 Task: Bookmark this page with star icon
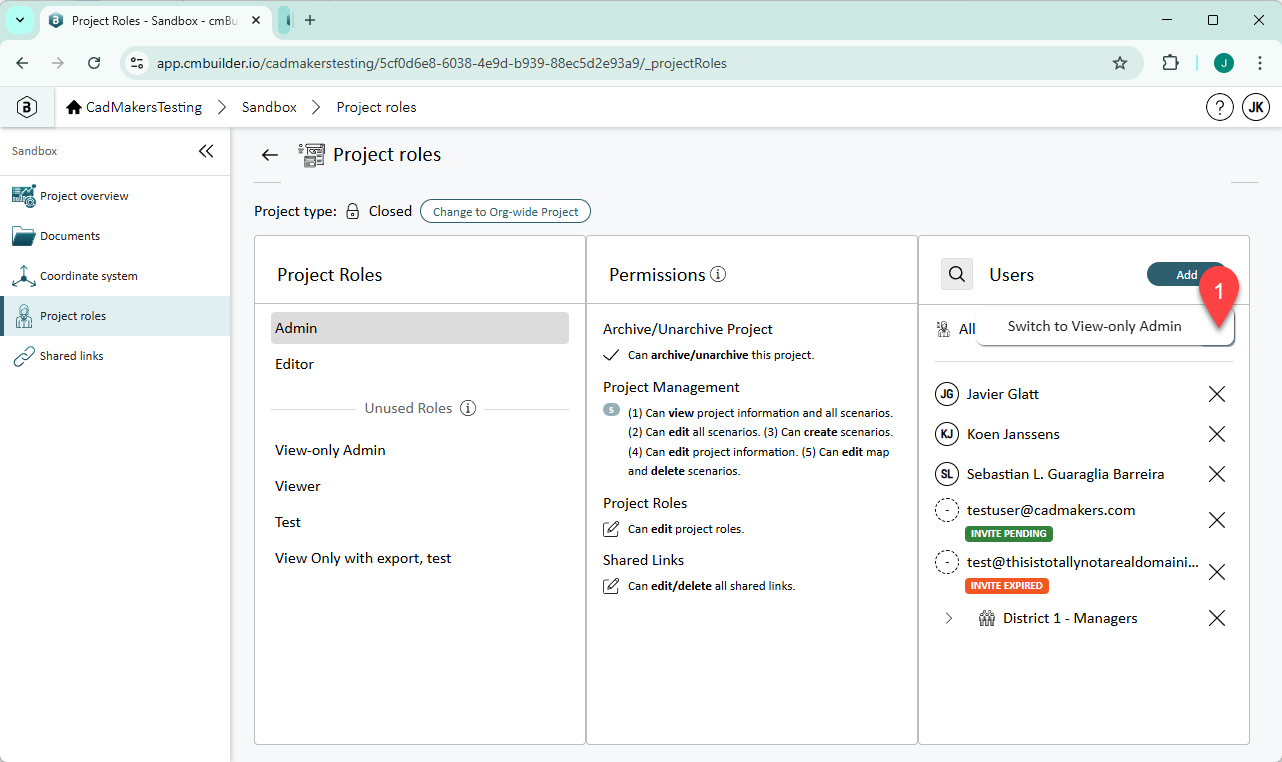(1120, 63)
